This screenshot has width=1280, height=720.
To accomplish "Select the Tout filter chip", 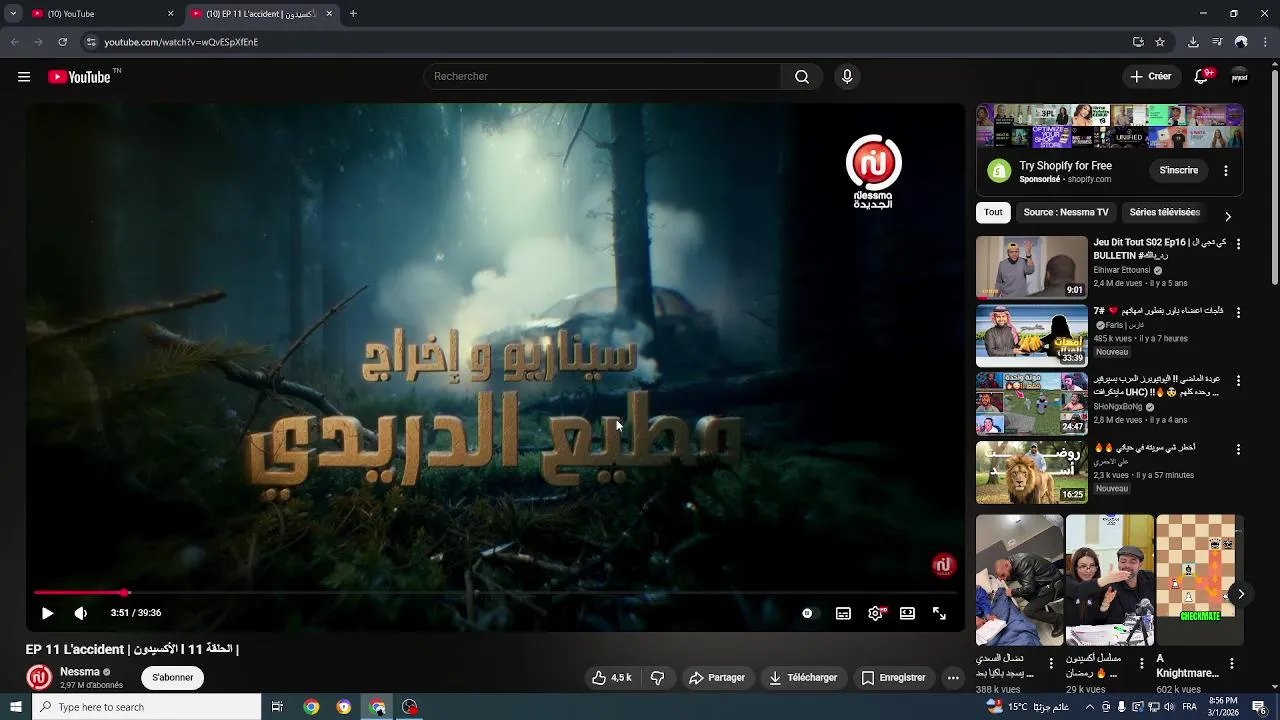I will (x=993, y=212).
